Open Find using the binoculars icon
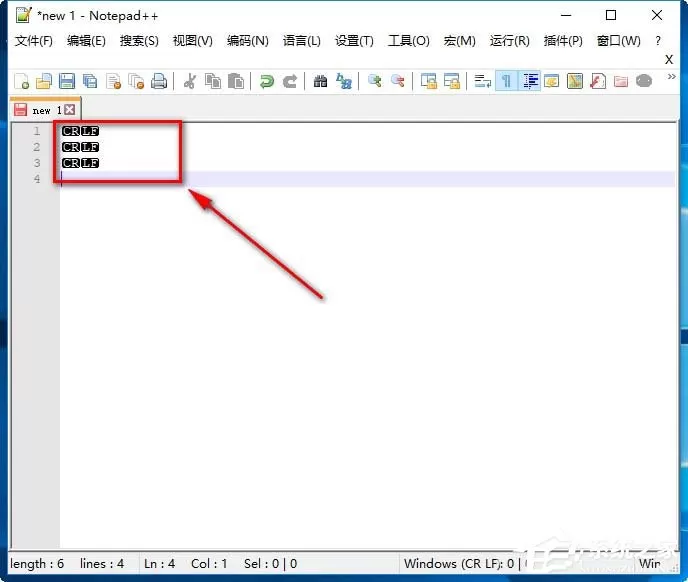This screenshot has height=582, width=688. 320,81
